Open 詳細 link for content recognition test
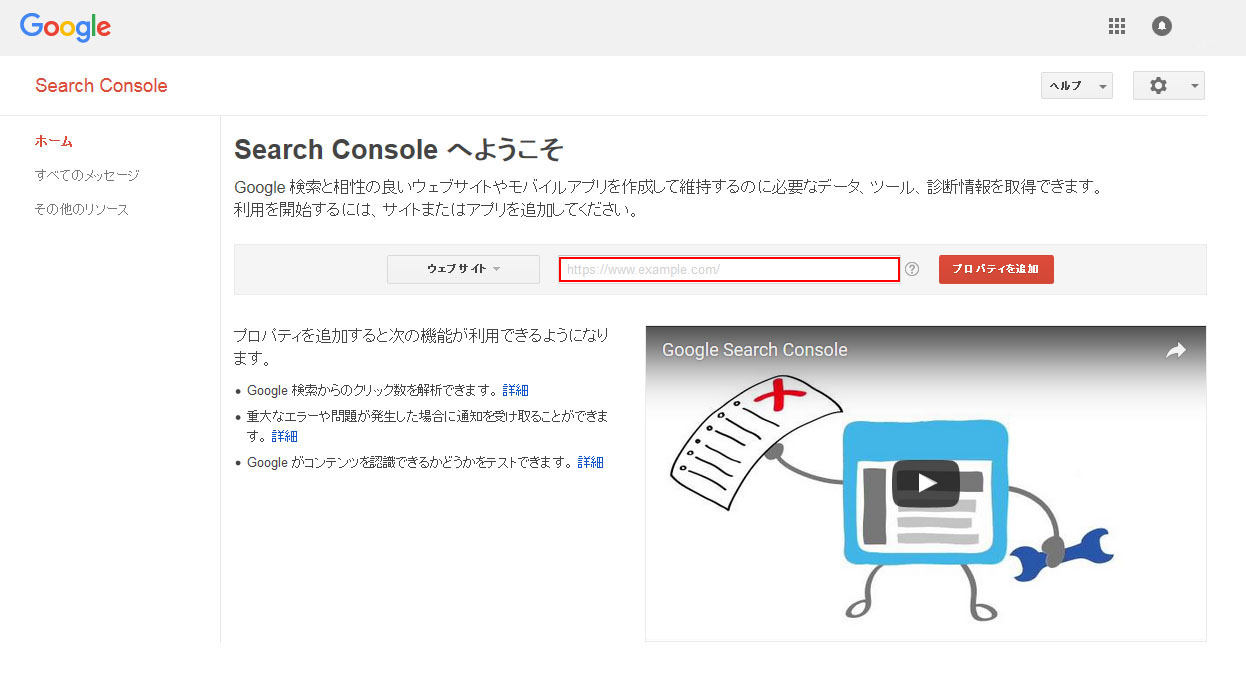Viewport: 1246px width, 681px height. tap(591, 462)
